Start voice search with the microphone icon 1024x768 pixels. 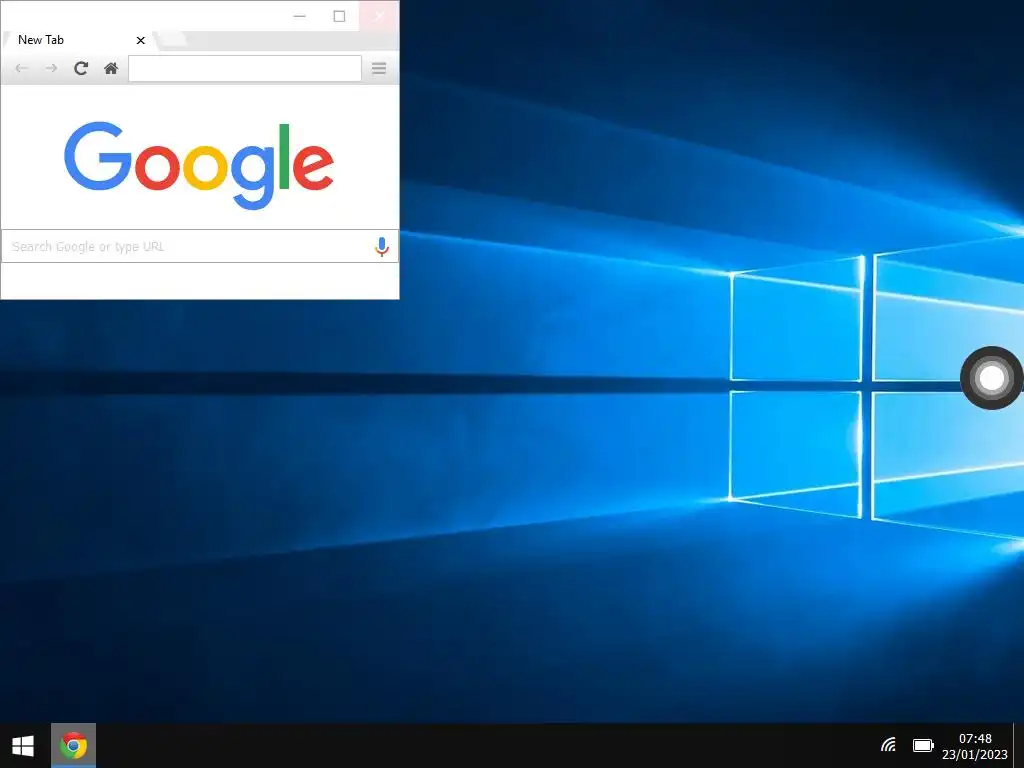(x=382, y=247)
